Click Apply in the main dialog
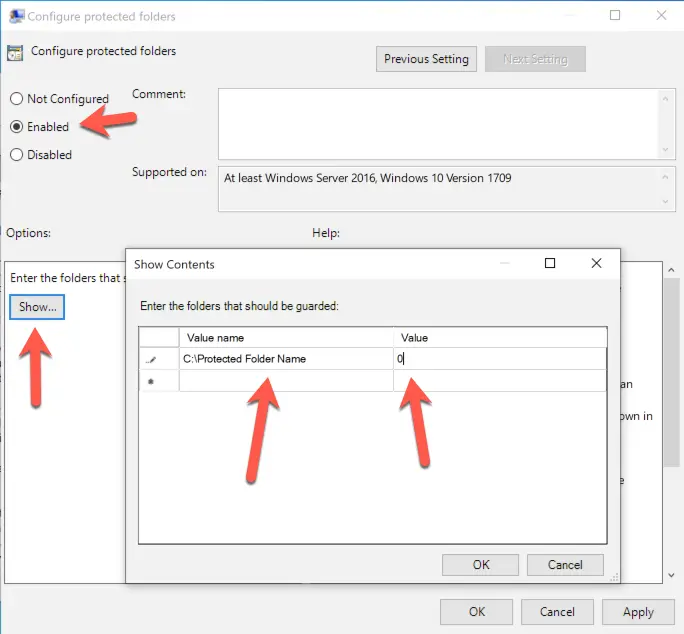The image size is (684, 634). 638,612
